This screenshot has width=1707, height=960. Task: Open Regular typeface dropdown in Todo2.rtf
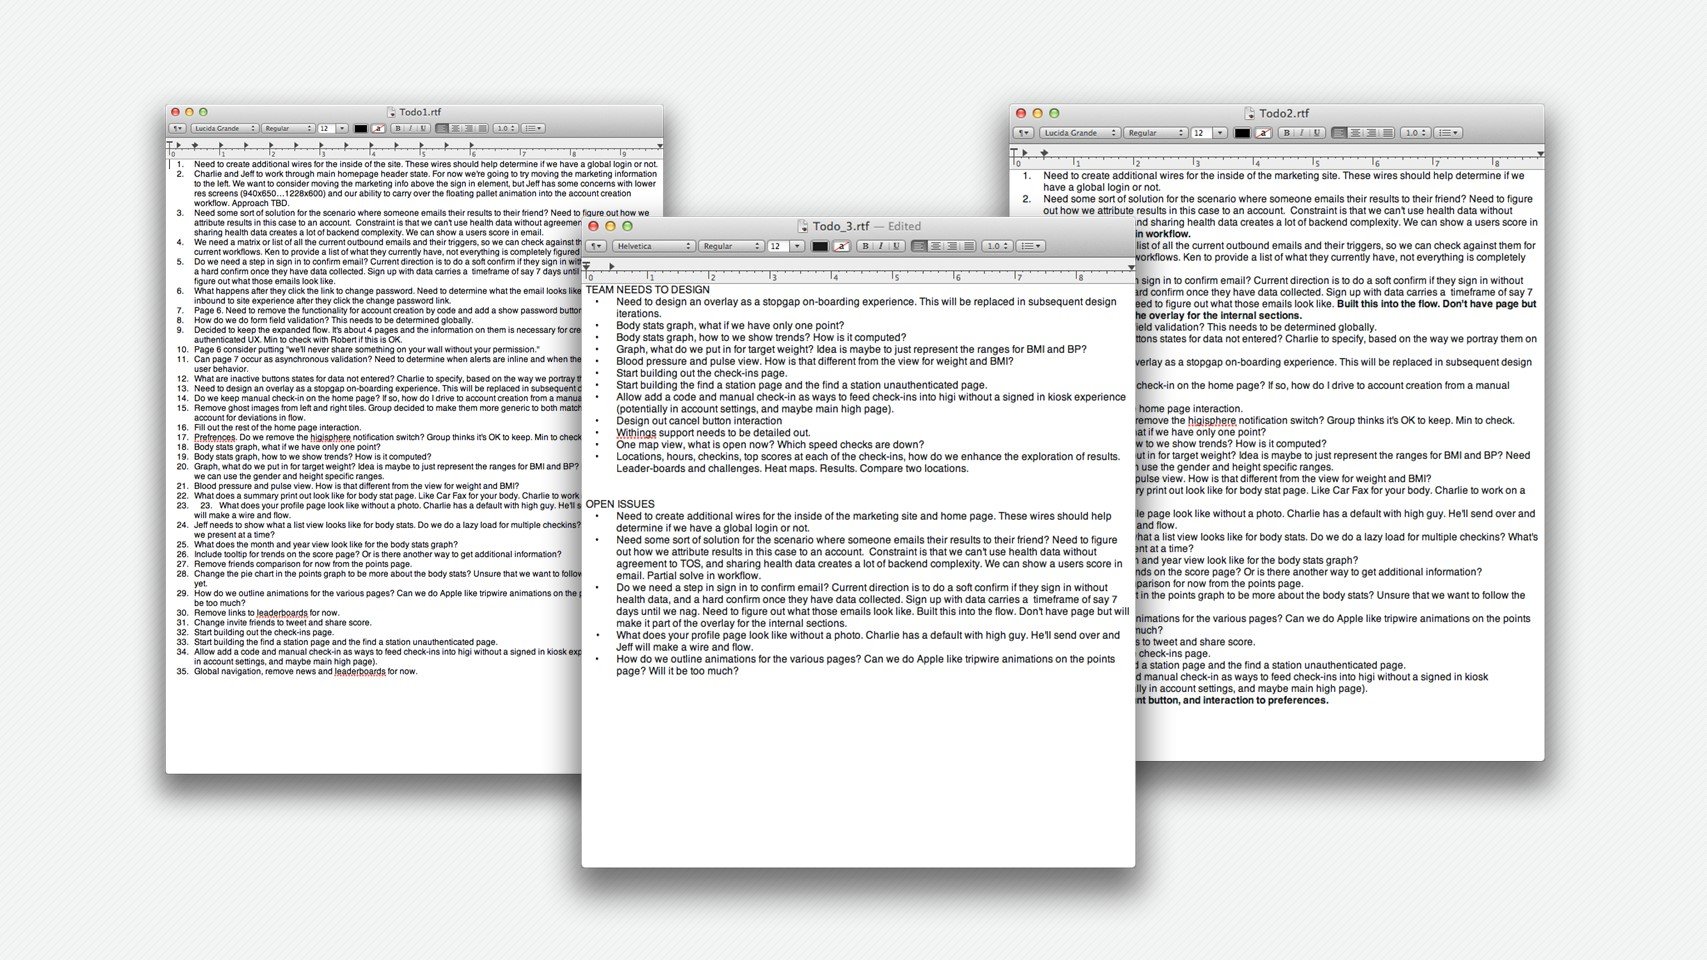coord(1156,133)
